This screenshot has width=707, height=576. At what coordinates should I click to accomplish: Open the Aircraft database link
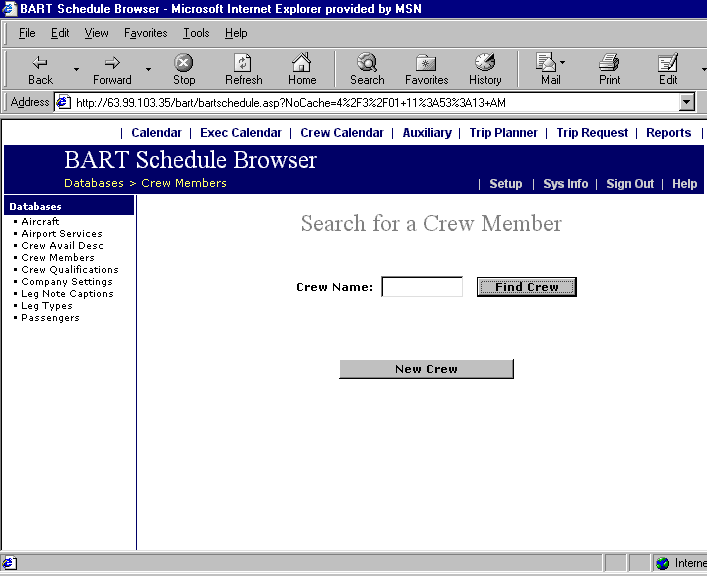point(40,222)
